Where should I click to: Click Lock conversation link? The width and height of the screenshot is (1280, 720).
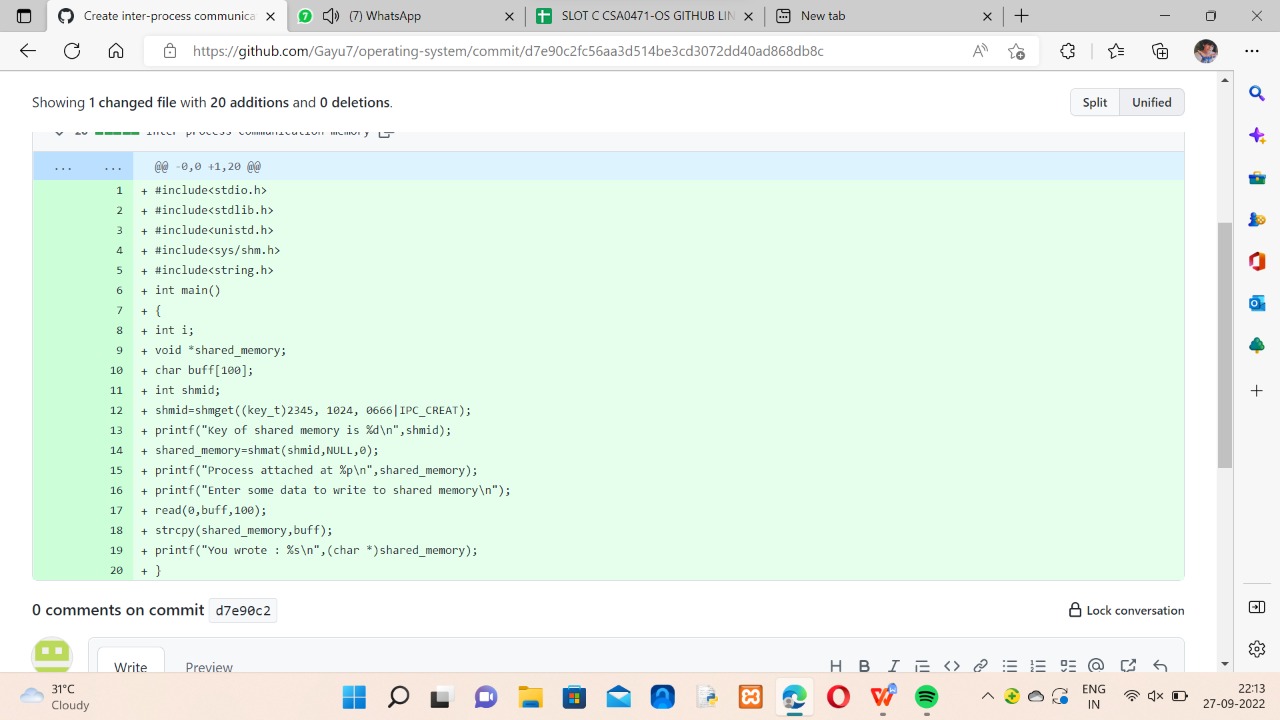1126,610
